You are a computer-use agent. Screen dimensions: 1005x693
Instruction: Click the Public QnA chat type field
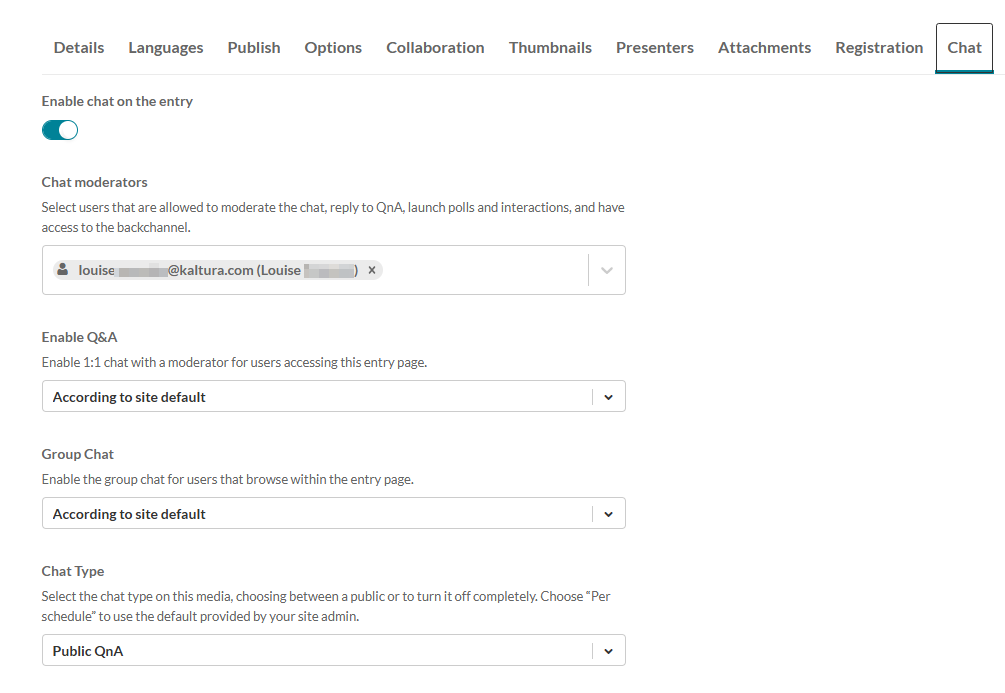300,651
